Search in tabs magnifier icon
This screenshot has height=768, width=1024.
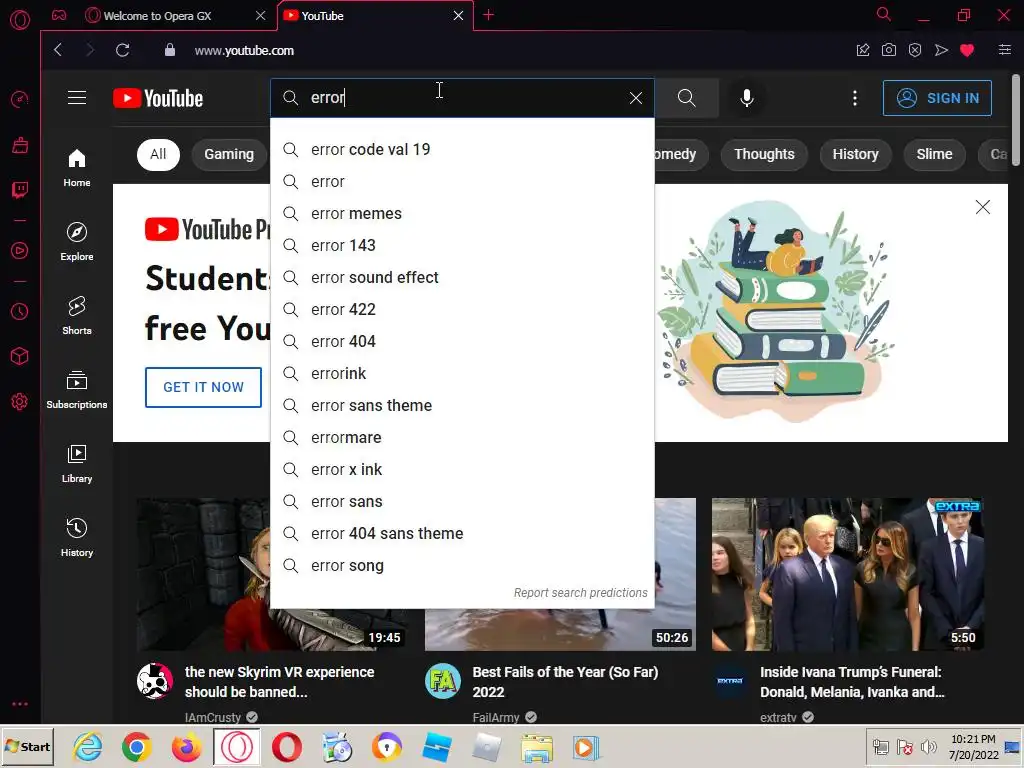coord(883,14)
